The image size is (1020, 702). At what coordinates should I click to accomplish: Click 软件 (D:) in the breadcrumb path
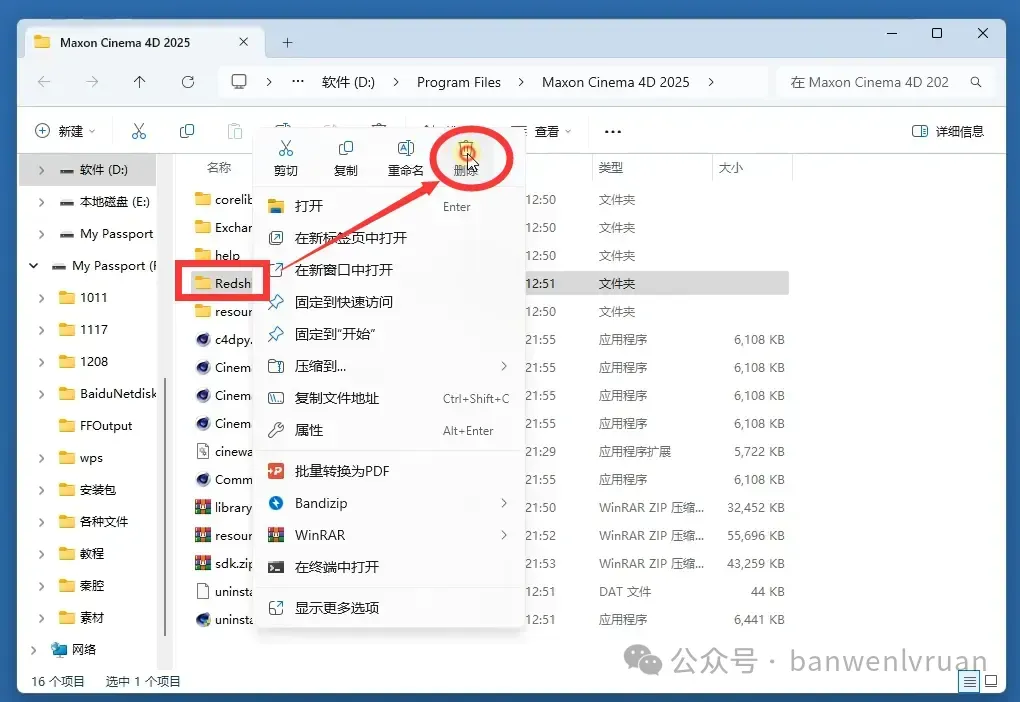pyautogui.click(x=348, y=82)
